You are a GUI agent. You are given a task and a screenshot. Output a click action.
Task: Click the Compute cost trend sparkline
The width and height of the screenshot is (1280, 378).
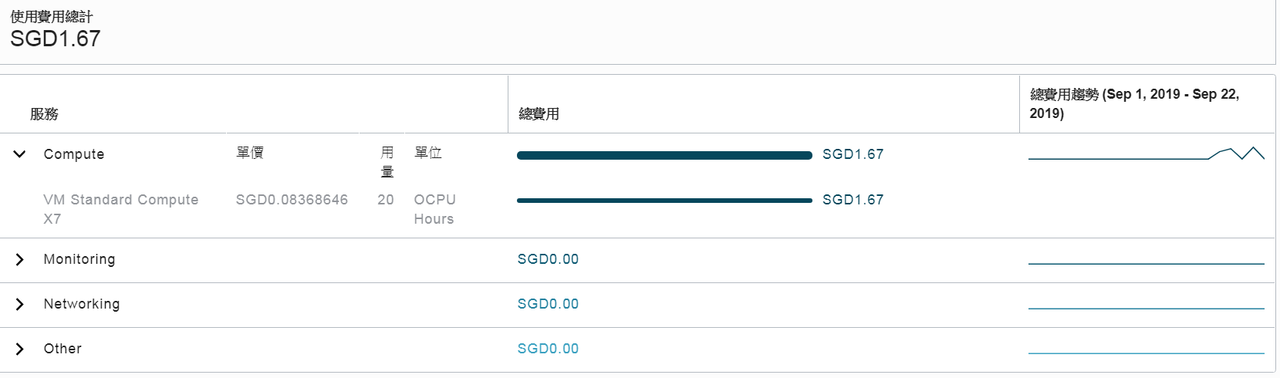(1146, 154)
